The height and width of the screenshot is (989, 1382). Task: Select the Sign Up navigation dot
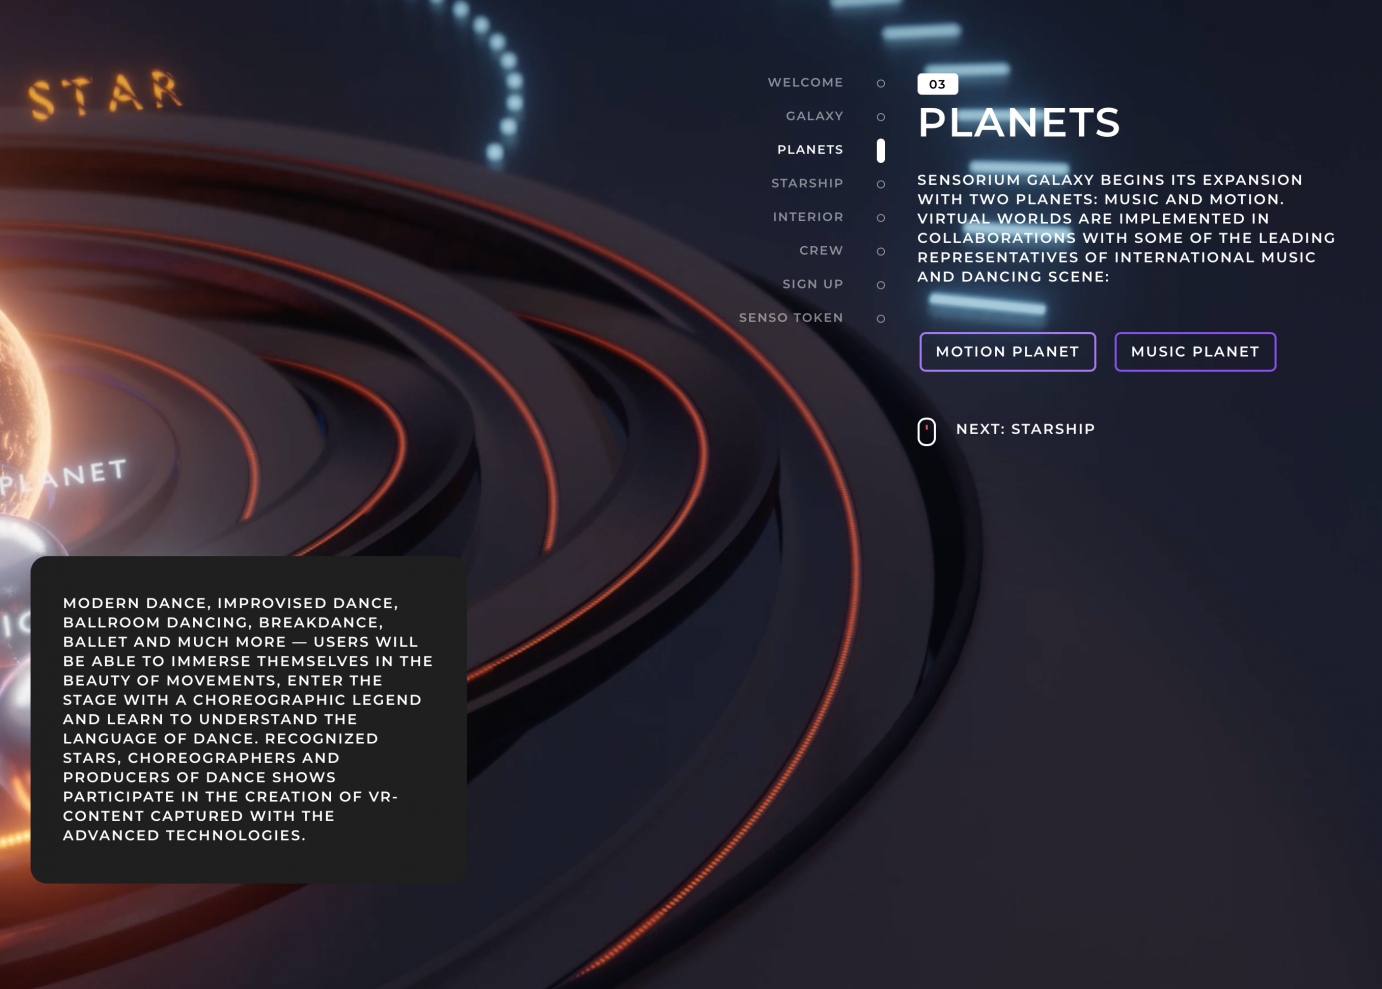click(880, 285)
